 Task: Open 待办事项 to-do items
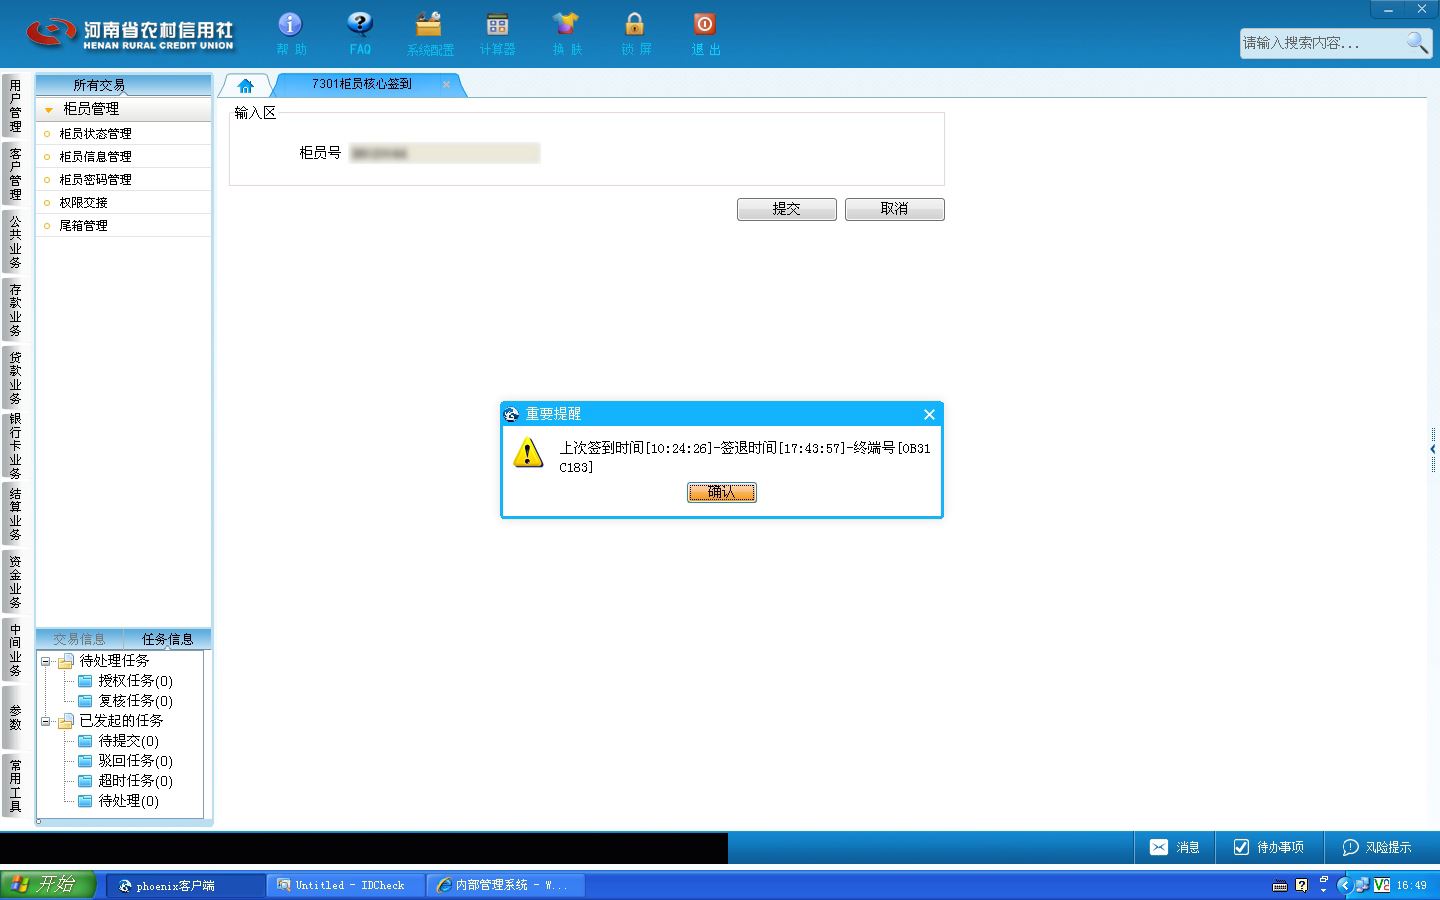click(x=1269, y=847)
